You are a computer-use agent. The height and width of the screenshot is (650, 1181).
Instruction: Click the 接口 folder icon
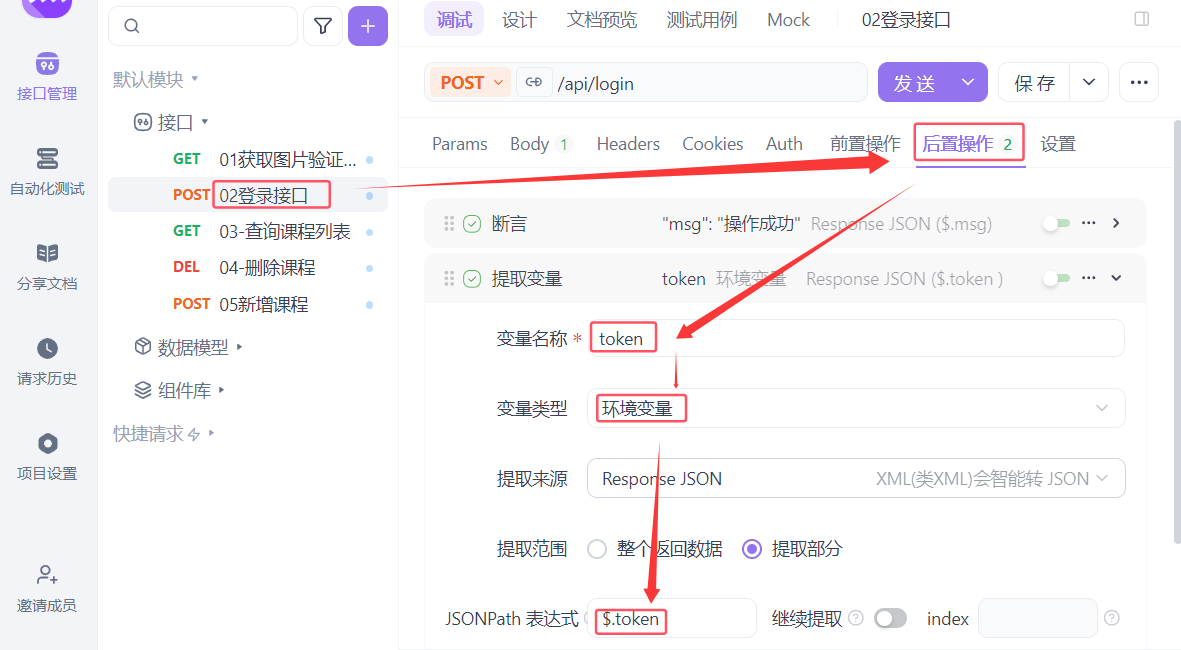142,122
